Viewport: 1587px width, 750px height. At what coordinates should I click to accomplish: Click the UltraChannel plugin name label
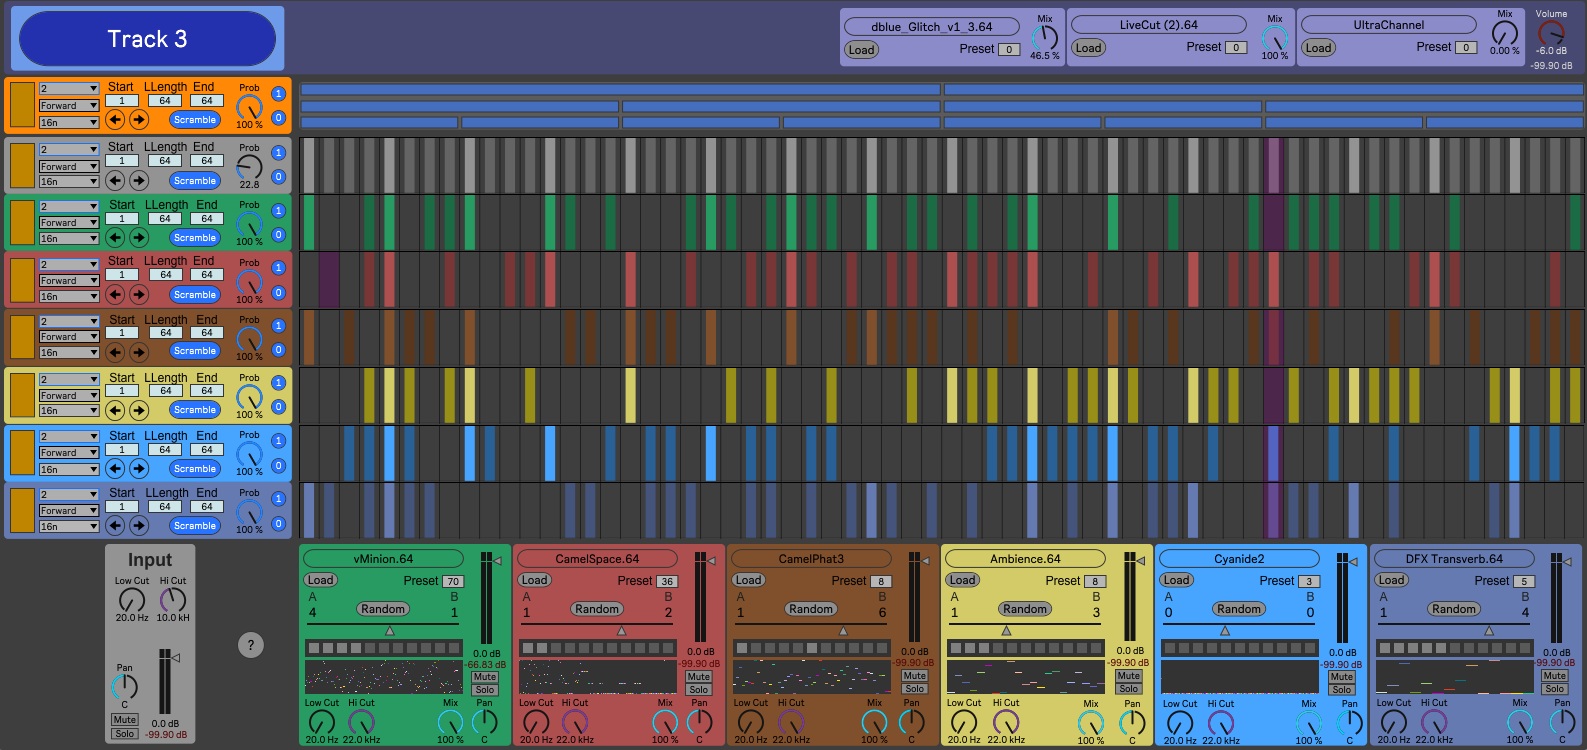(x=1388, y=26)
